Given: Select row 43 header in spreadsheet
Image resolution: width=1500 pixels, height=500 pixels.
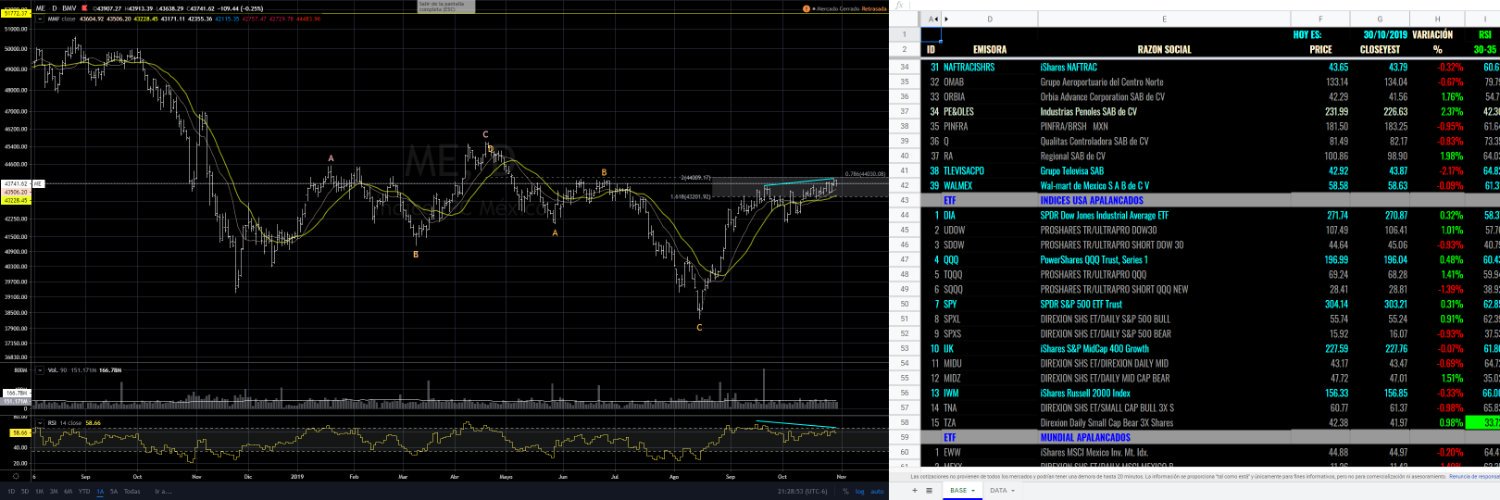Looking at the screenshot, I should coord(904,201).
